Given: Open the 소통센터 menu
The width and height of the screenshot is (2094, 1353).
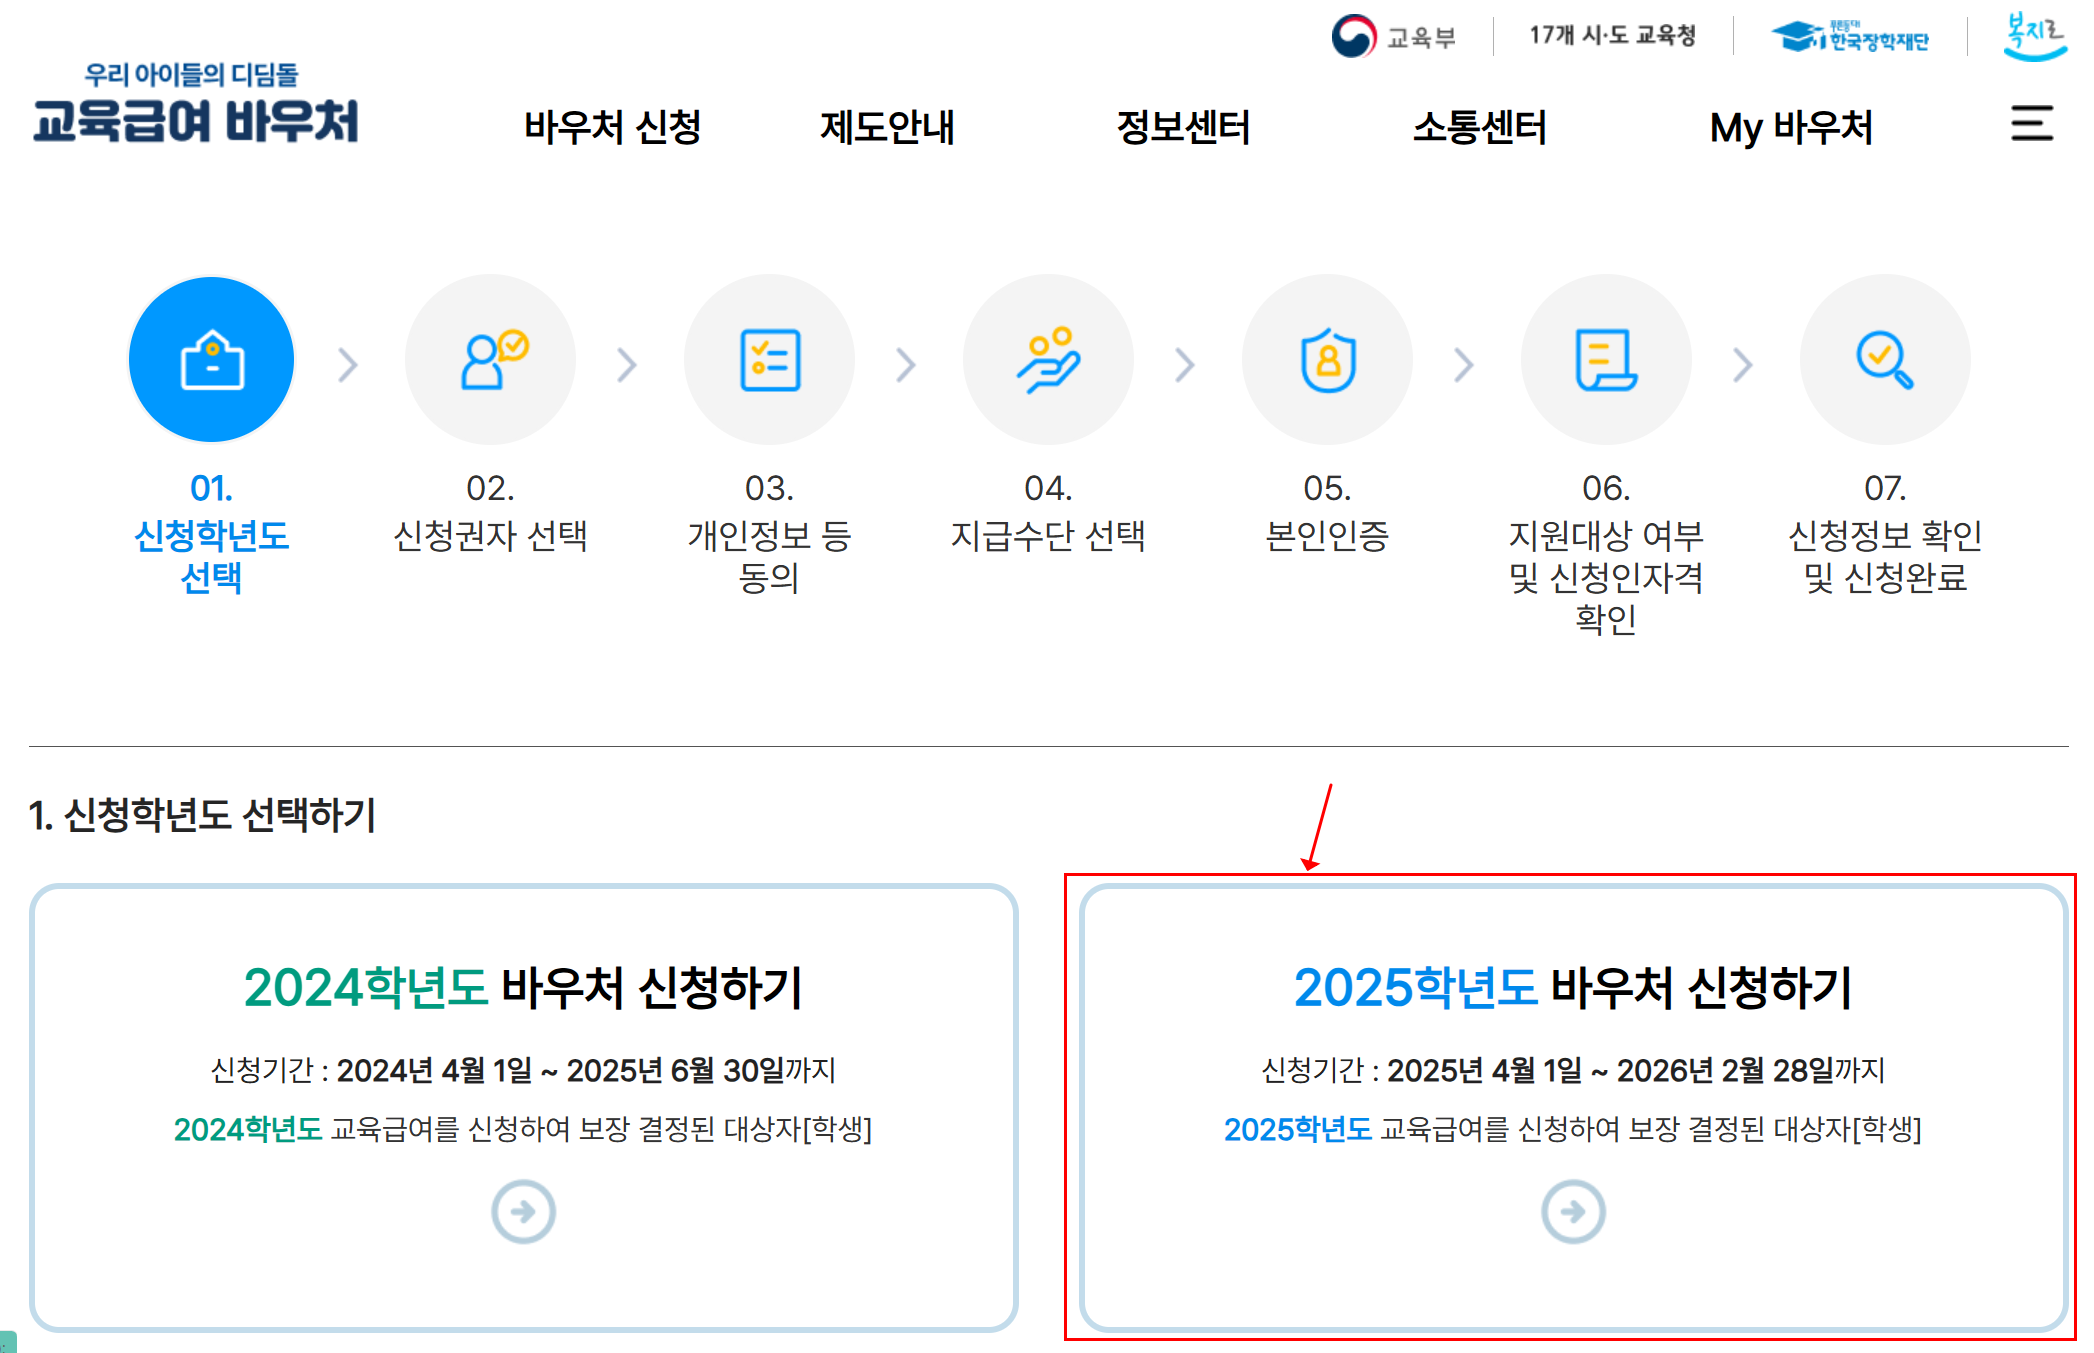Looking at the screenshot, I should point(1481,127).
